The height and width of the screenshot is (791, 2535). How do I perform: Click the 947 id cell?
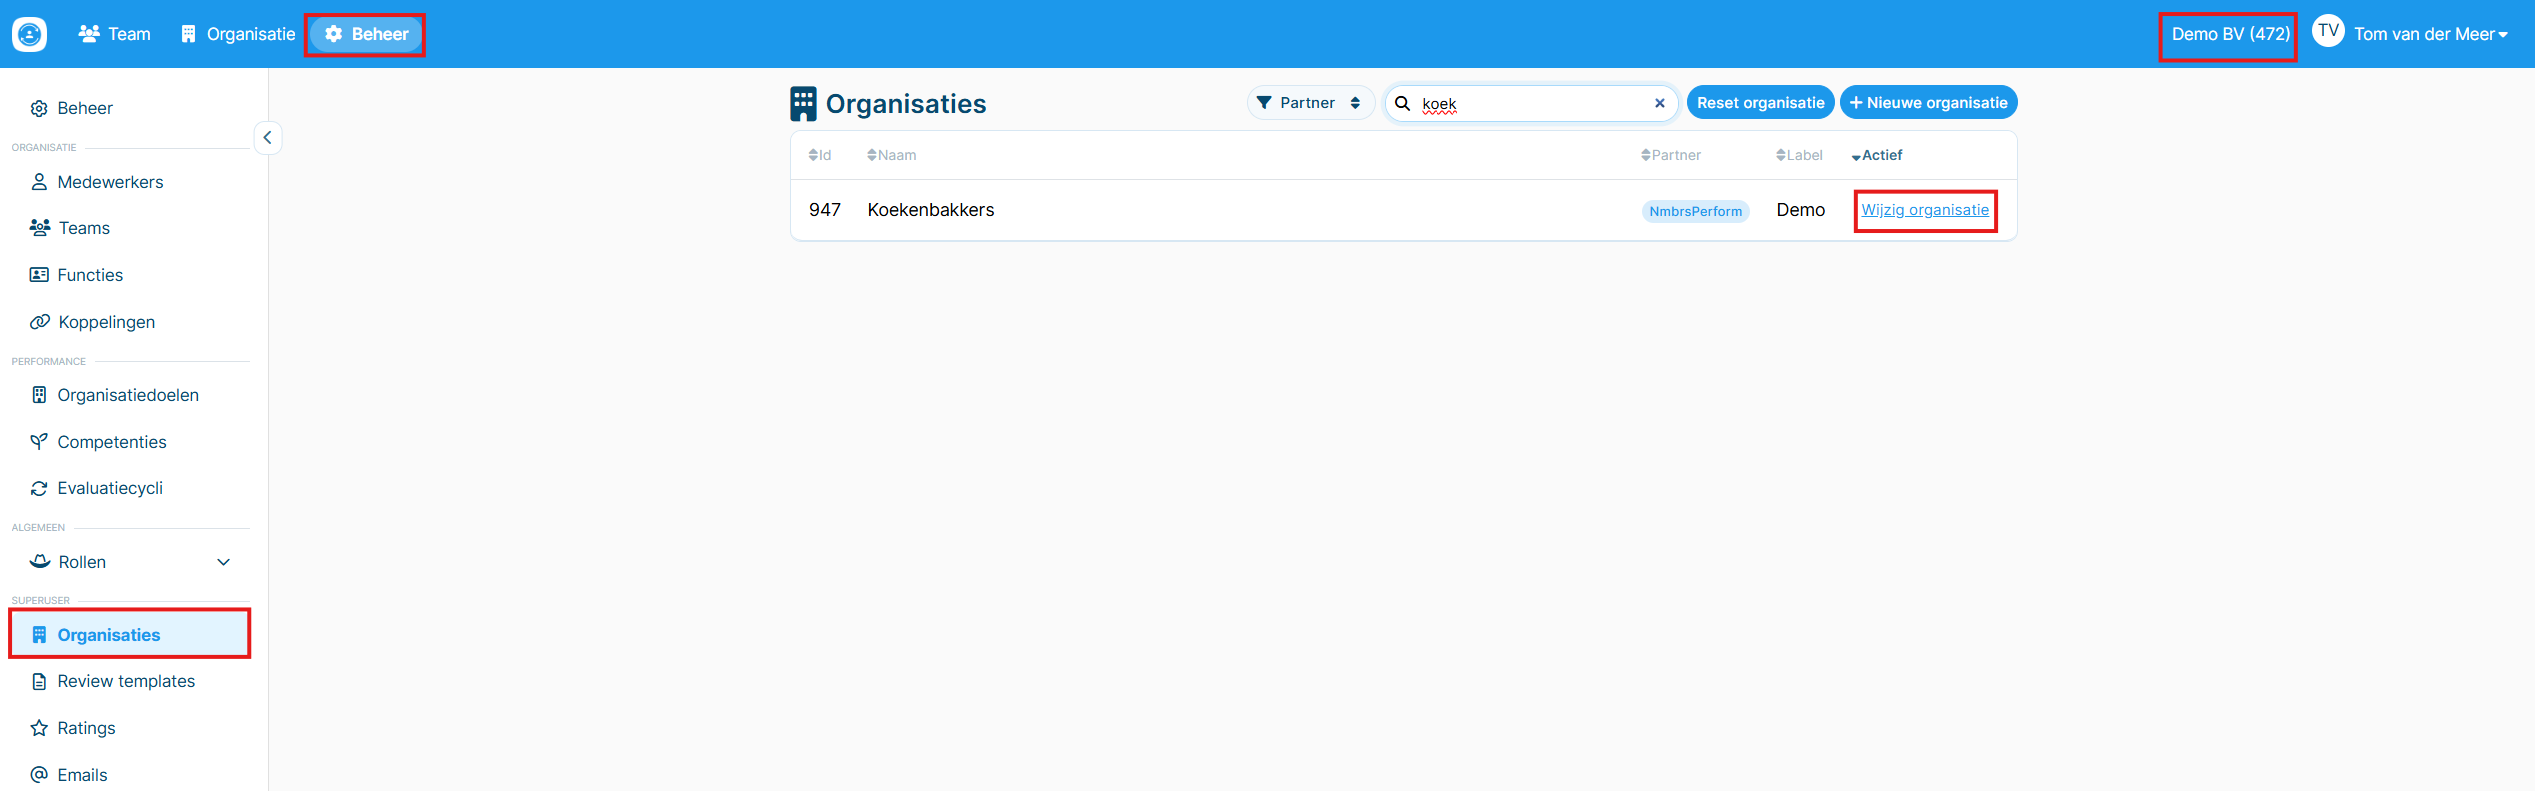825,210
